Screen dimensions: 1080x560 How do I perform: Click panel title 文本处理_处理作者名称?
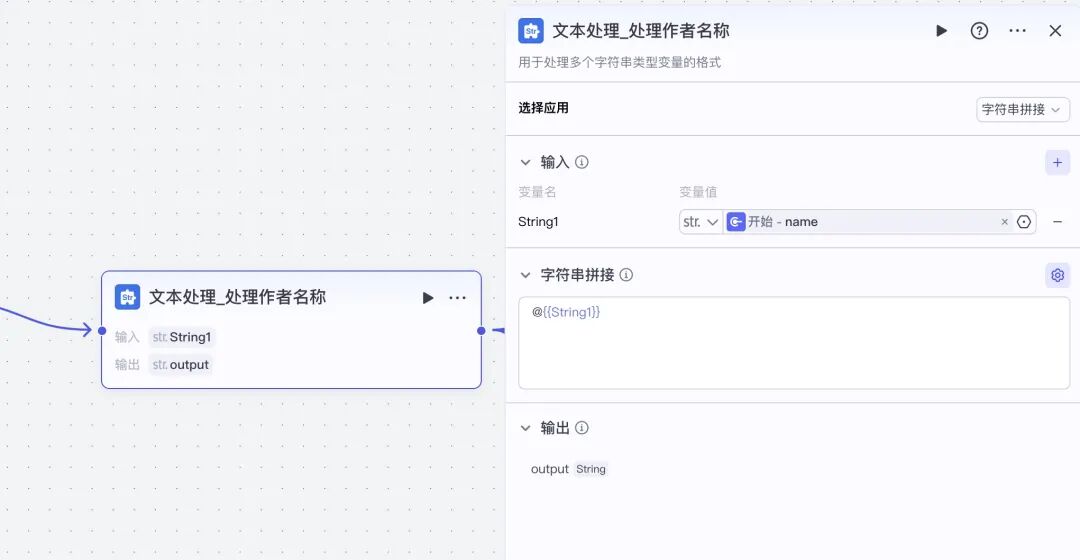tap(641, 31)
